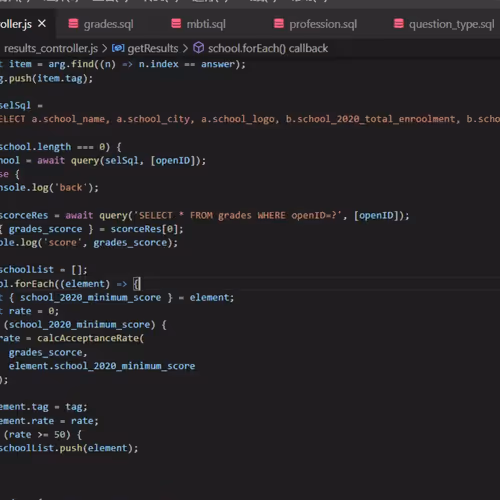
Task: Click the profession.sql database file icon
Action: [x=279, y=24]
